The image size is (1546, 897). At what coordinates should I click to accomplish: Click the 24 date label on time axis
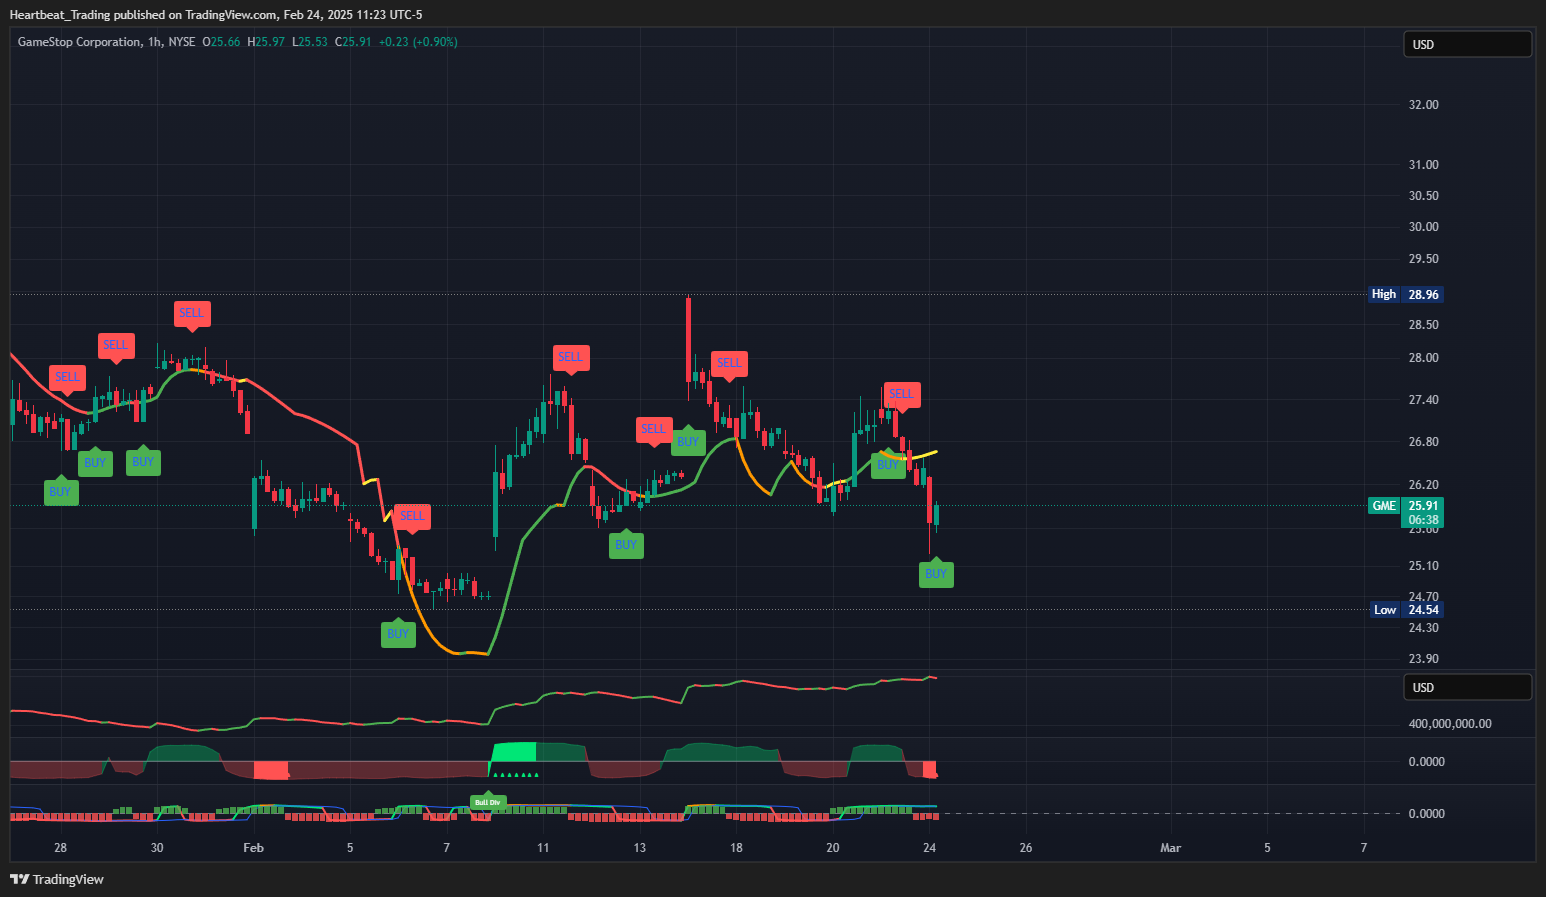[x=930, y=848]
